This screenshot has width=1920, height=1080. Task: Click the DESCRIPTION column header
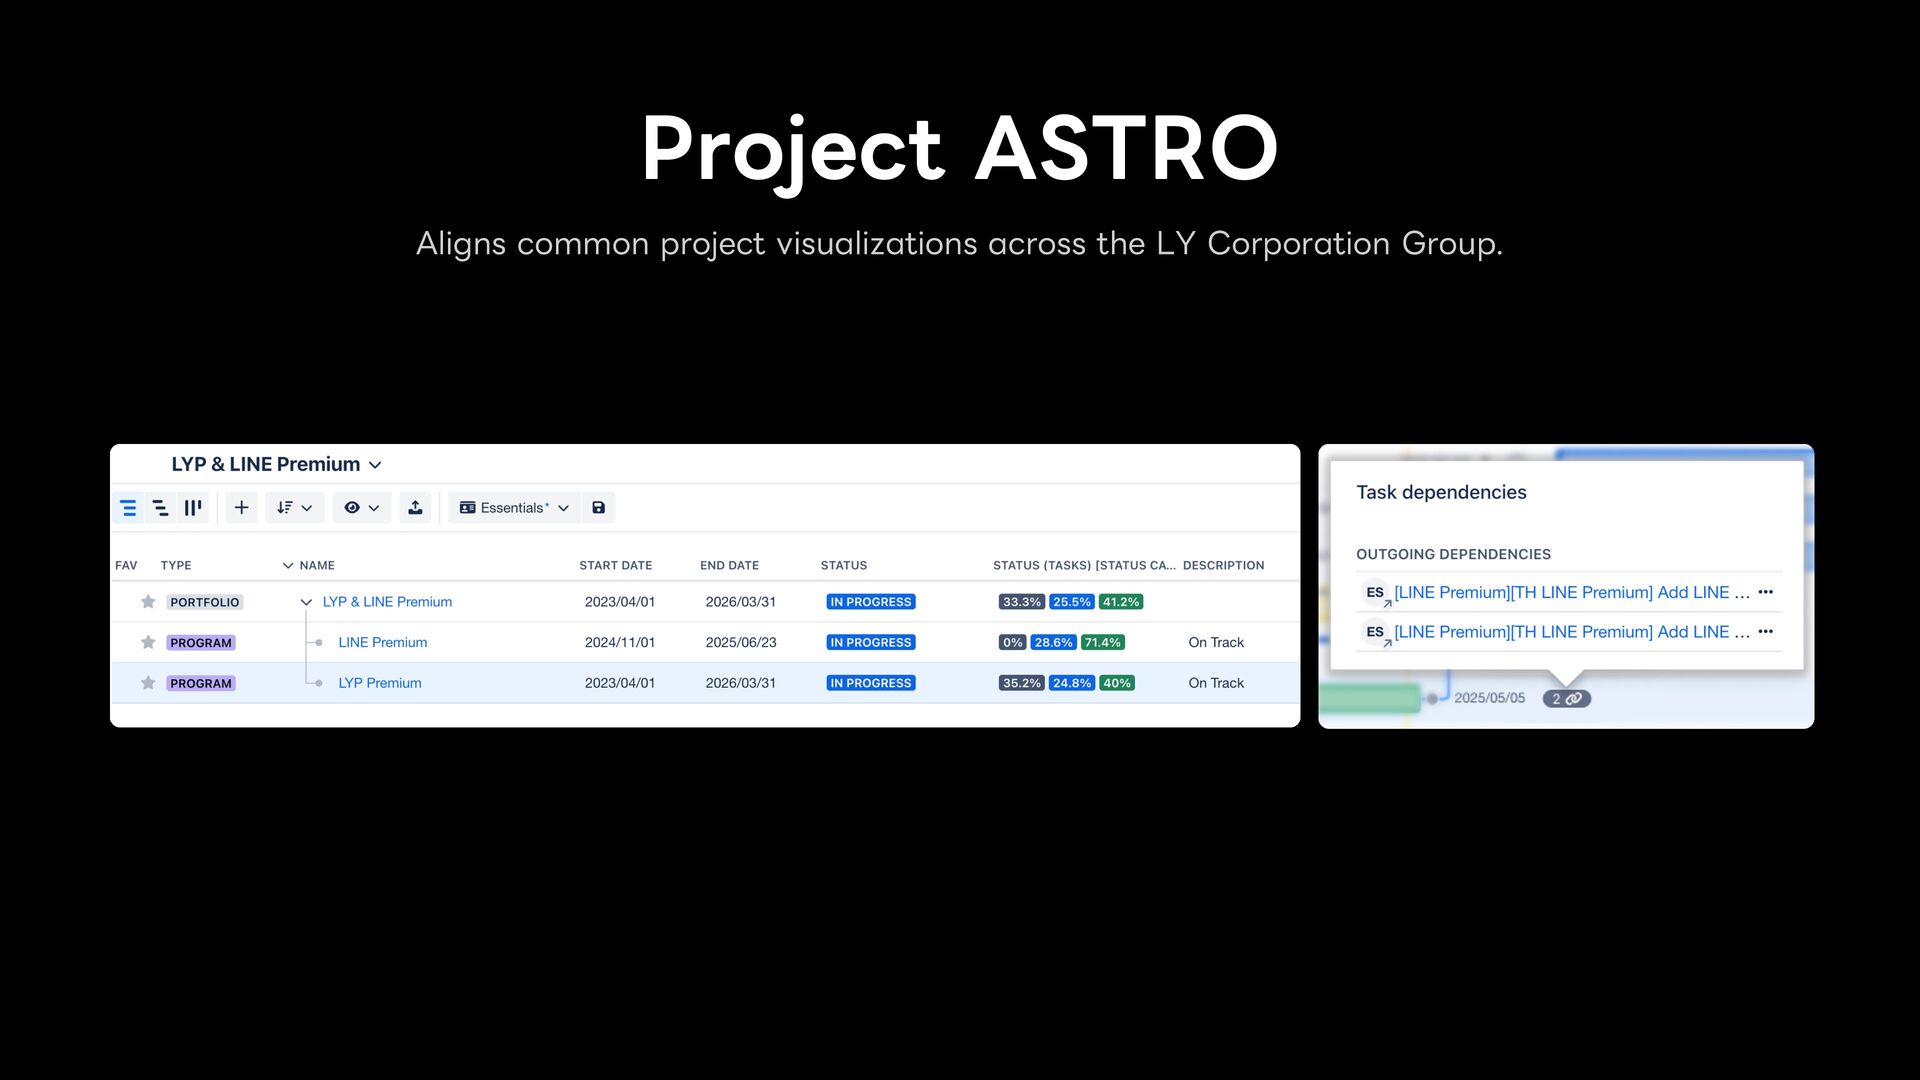click(1223, 566)
